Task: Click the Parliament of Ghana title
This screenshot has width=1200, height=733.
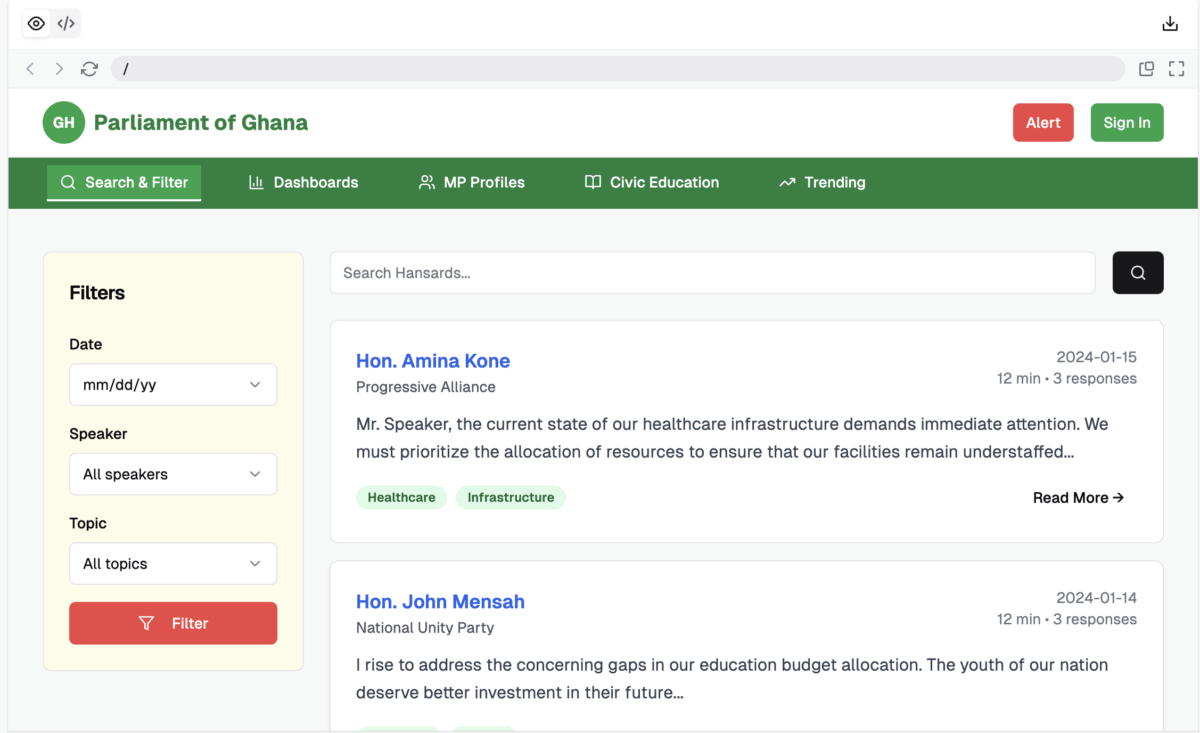Action: [x=201, y=123]
